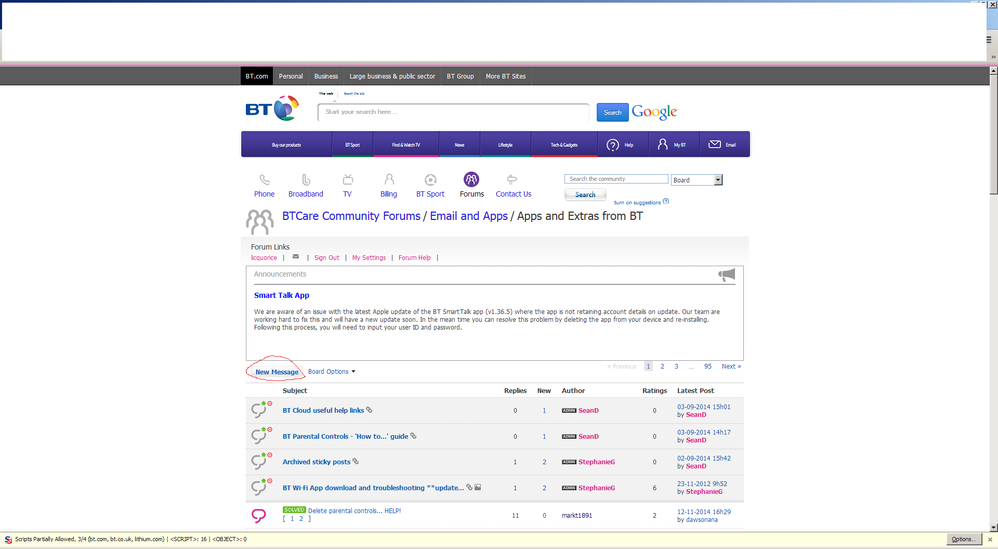Click Sign Out link
The height and width of the screenshot is (549, 998).
click(327, 258)
